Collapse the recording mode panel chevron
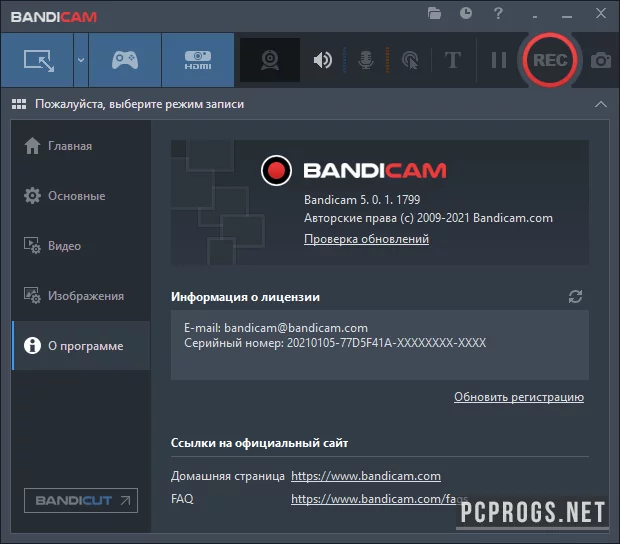The width and height of the screenshot is (620, 544). click(601, 104)
